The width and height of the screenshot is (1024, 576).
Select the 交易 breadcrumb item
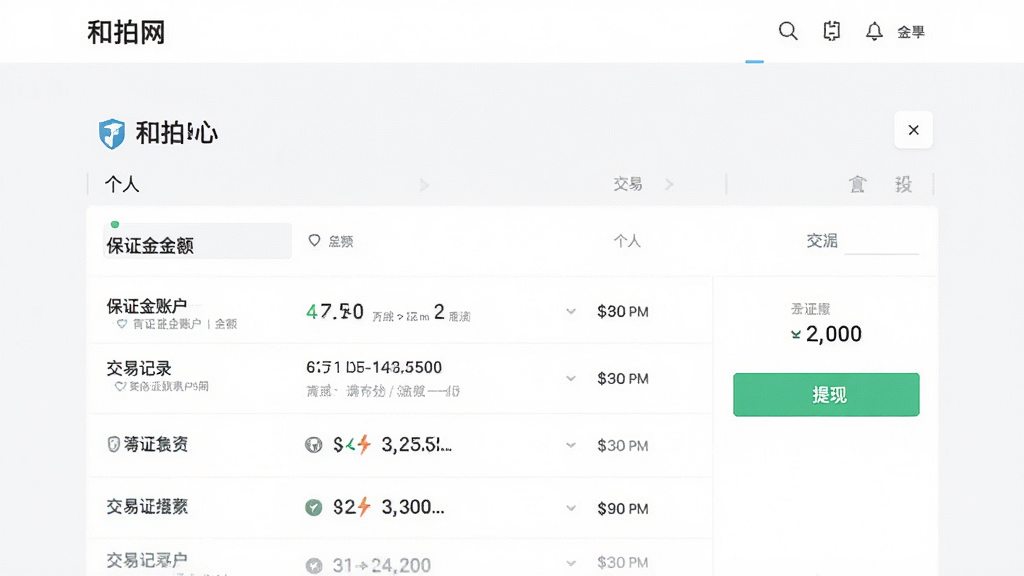coord(628,184)
